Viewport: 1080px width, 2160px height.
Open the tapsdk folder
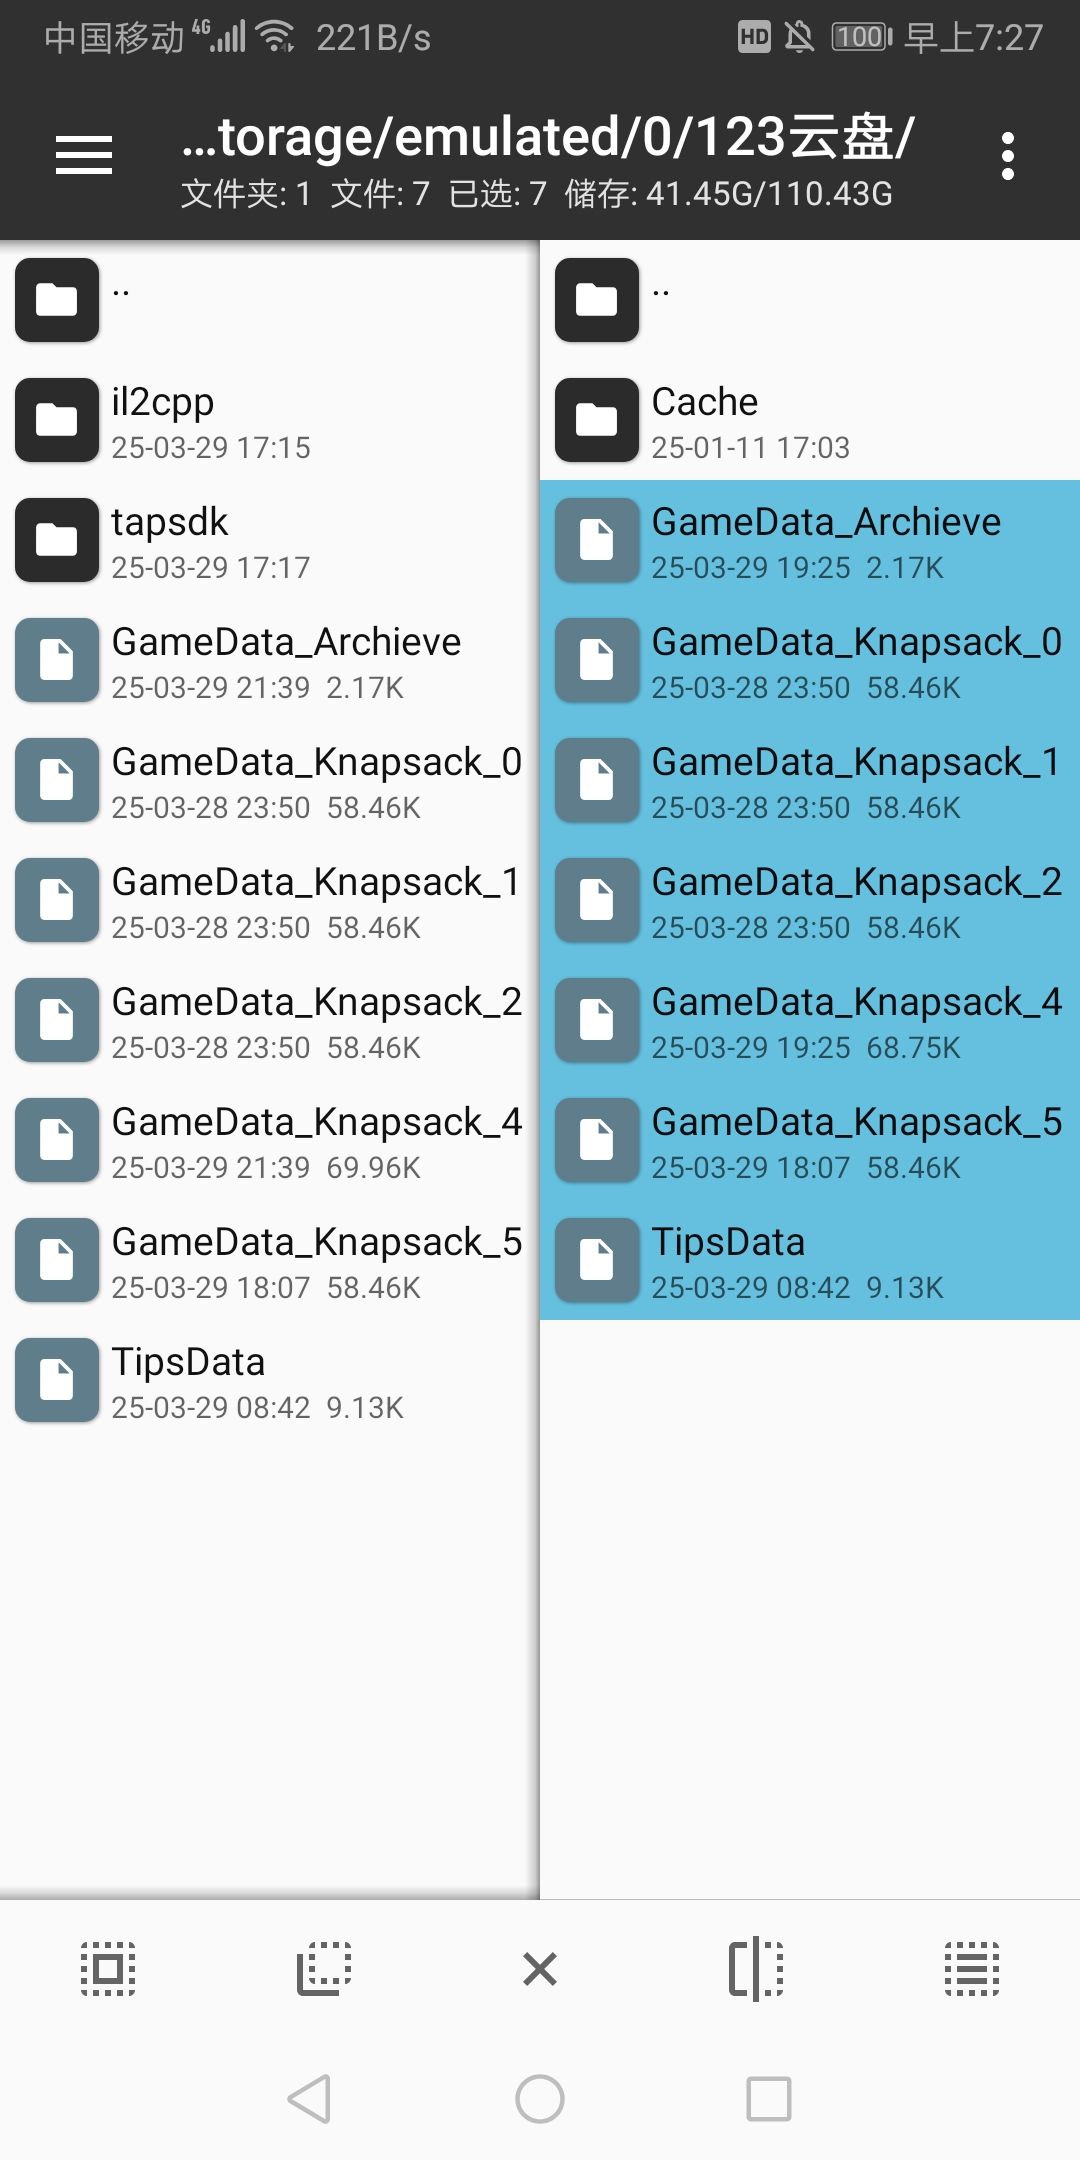point(270,541)
